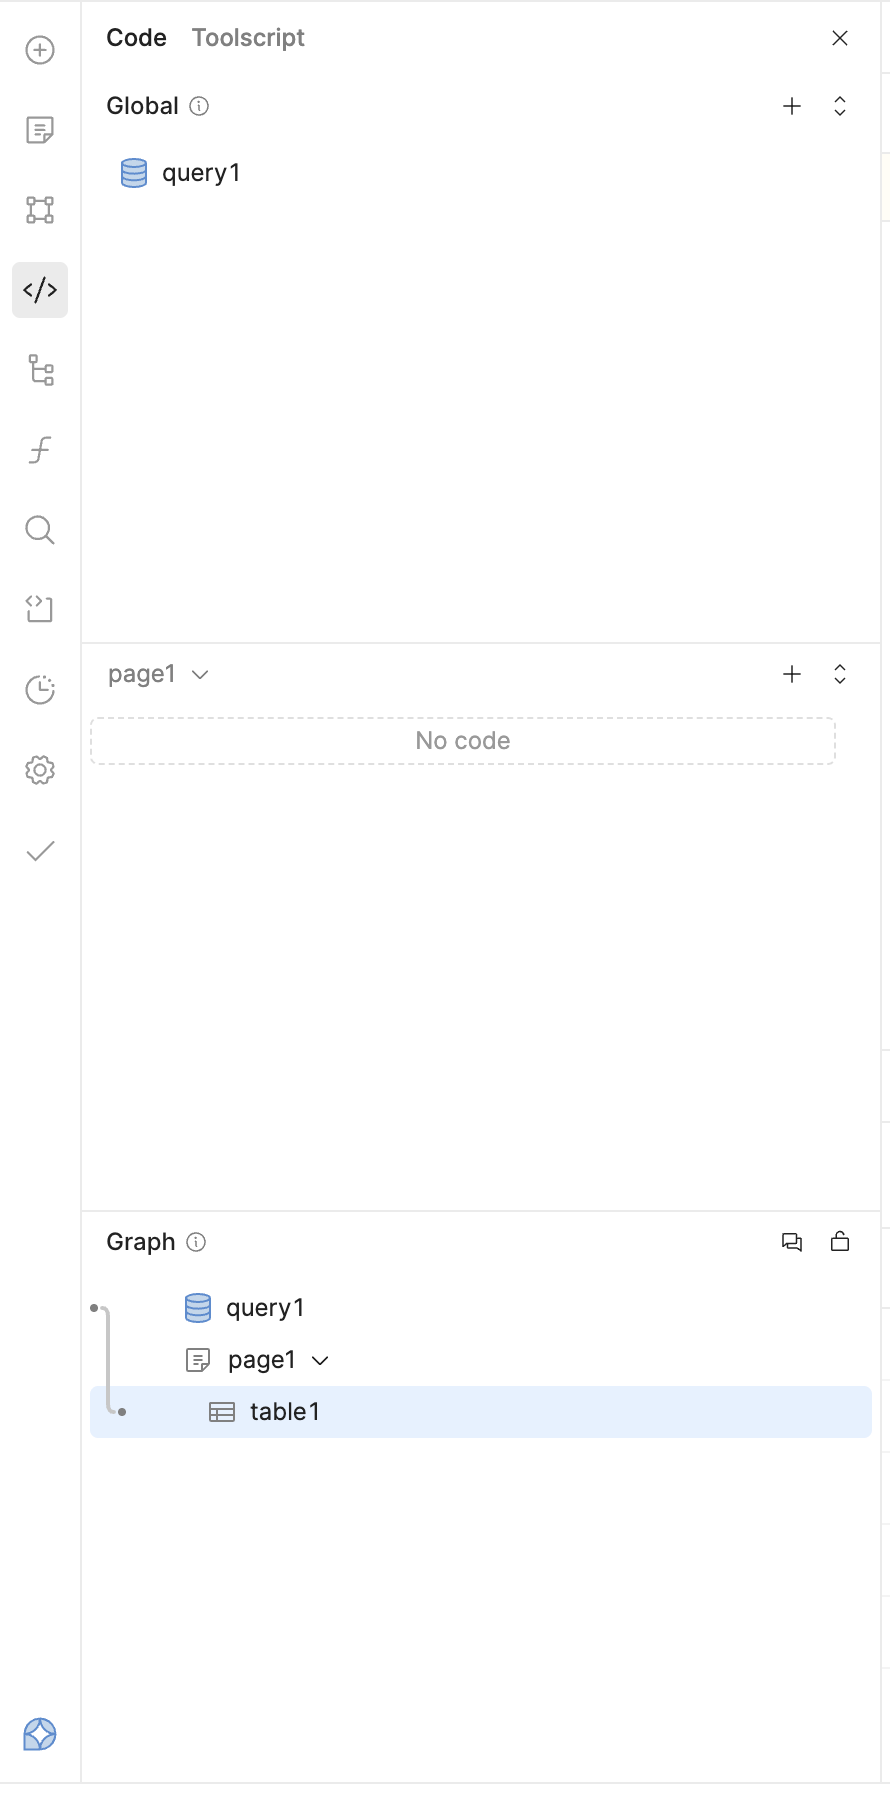Switch to the Toolscript tab
Screen dimensions: 890x1796
248,38
